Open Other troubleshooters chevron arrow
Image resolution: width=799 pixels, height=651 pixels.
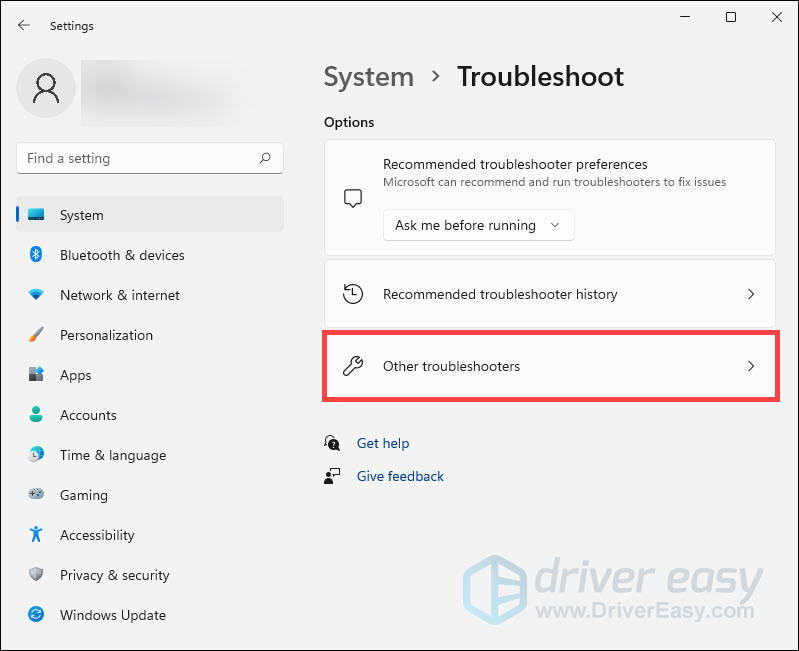point(751,366)
